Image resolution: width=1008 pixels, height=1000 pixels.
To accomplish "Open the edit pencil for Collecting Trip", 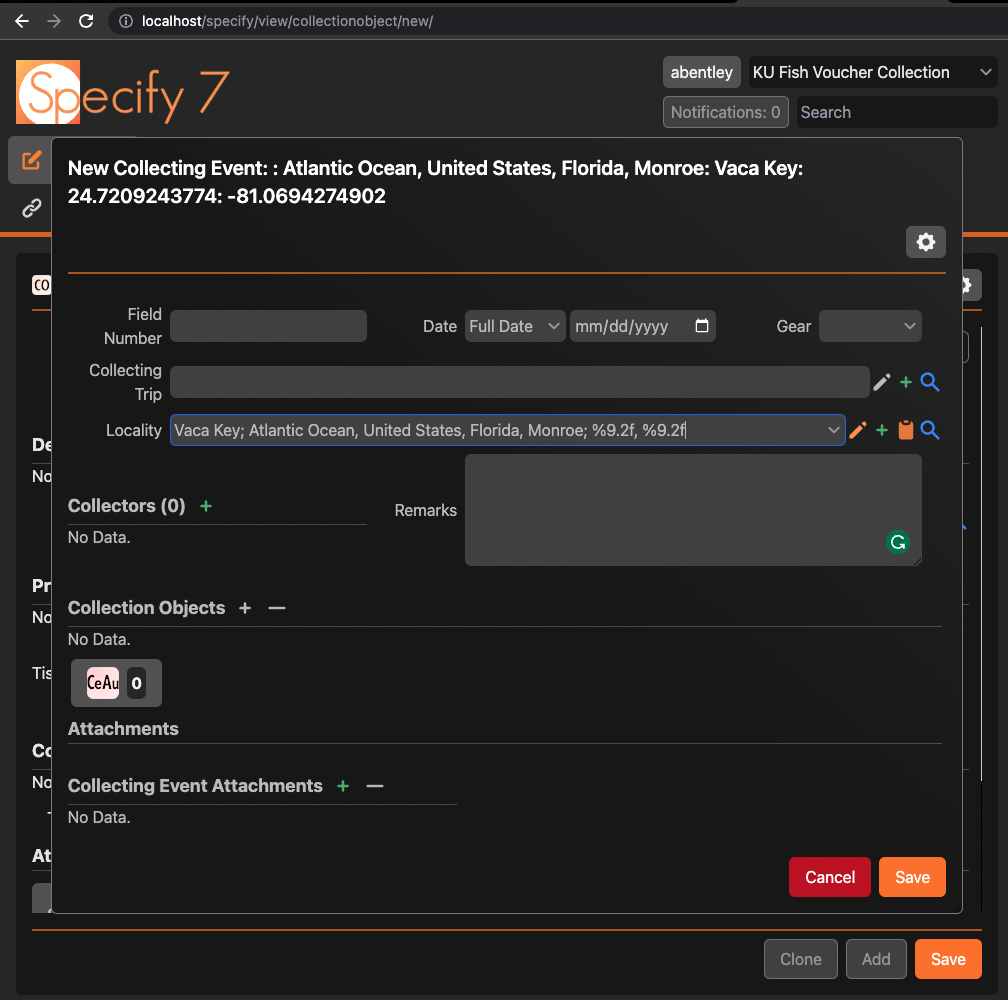I will [881, 382].
